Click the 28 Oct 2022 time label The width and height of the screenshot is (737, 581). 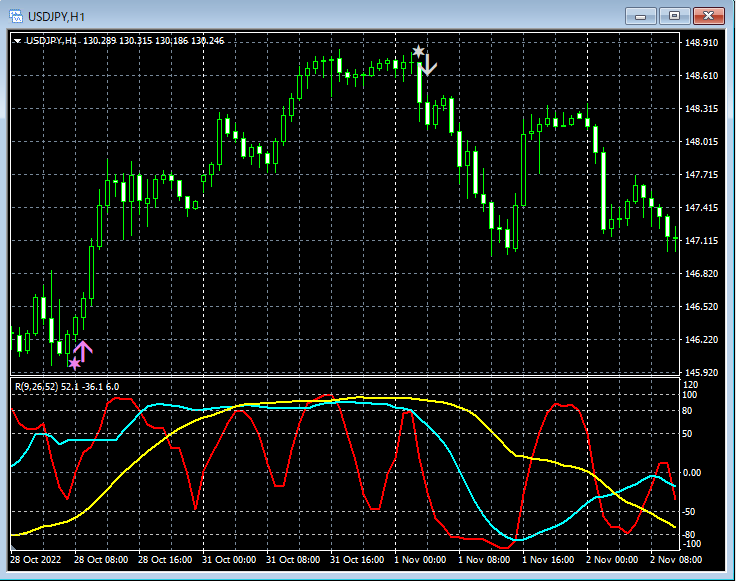(x=36, y=560)
